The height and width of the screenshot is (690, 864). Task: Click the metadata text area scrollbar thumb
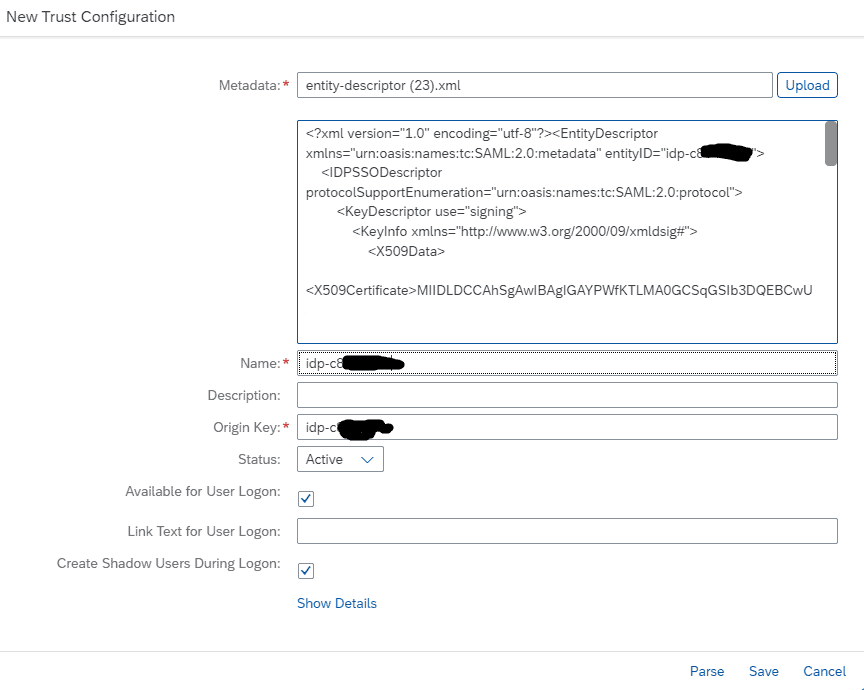click(x=830, y=143)
